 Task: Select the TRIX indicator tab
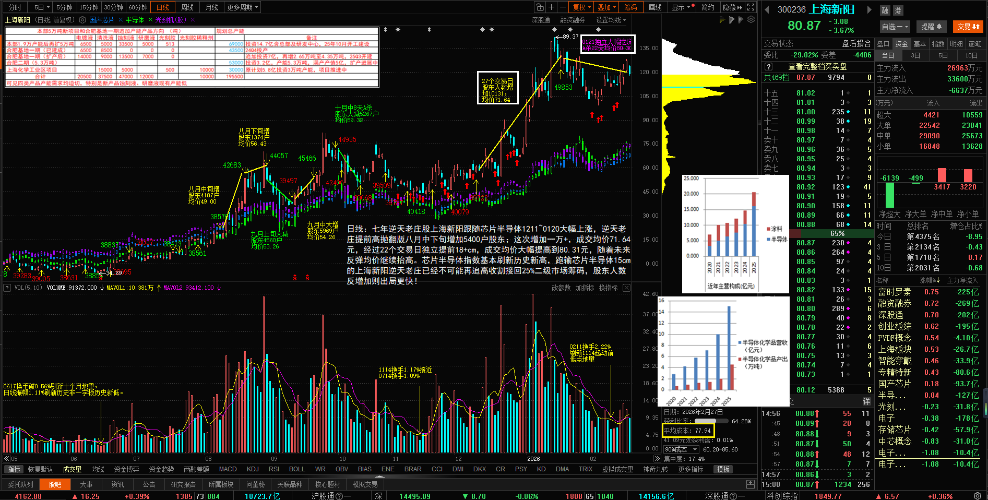pyautogui.click(x=585, y=469)
